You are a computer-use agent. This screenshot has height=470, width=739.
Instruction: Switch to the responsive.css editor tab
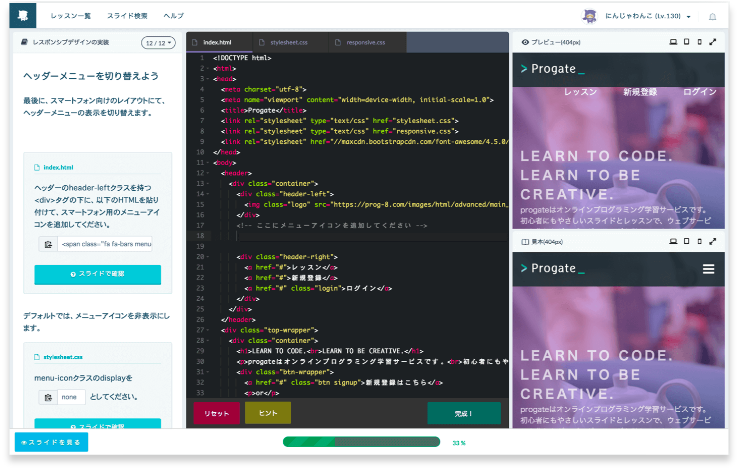pos(367,42)
